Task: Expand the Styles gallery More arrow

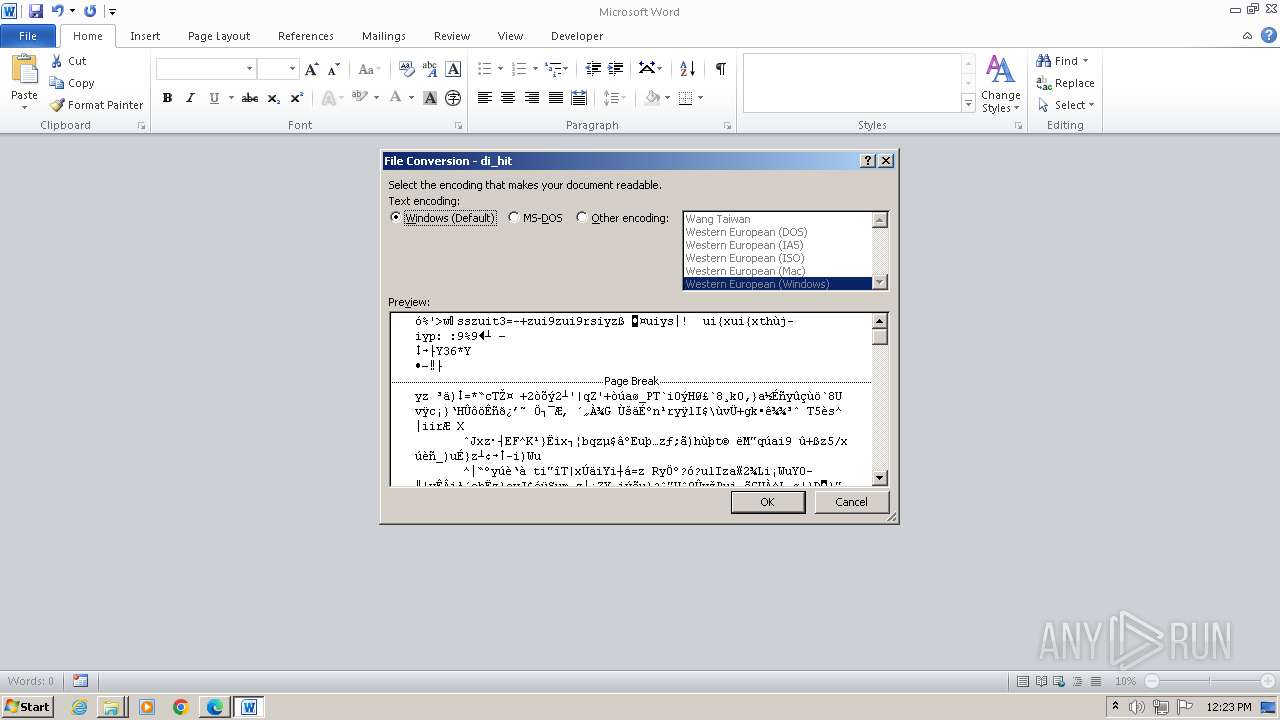Action: (968, 104)
